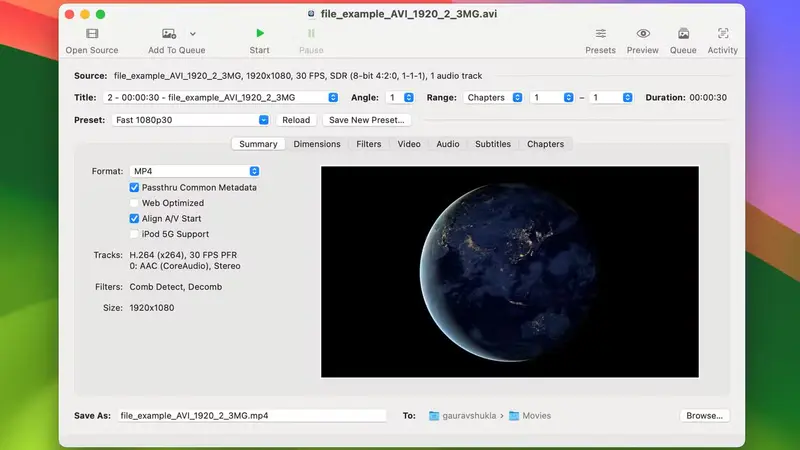Viewport: 800px width, 450px height.
Task: Click the Add To Queue icon
Action: click(x=169, y=34)
